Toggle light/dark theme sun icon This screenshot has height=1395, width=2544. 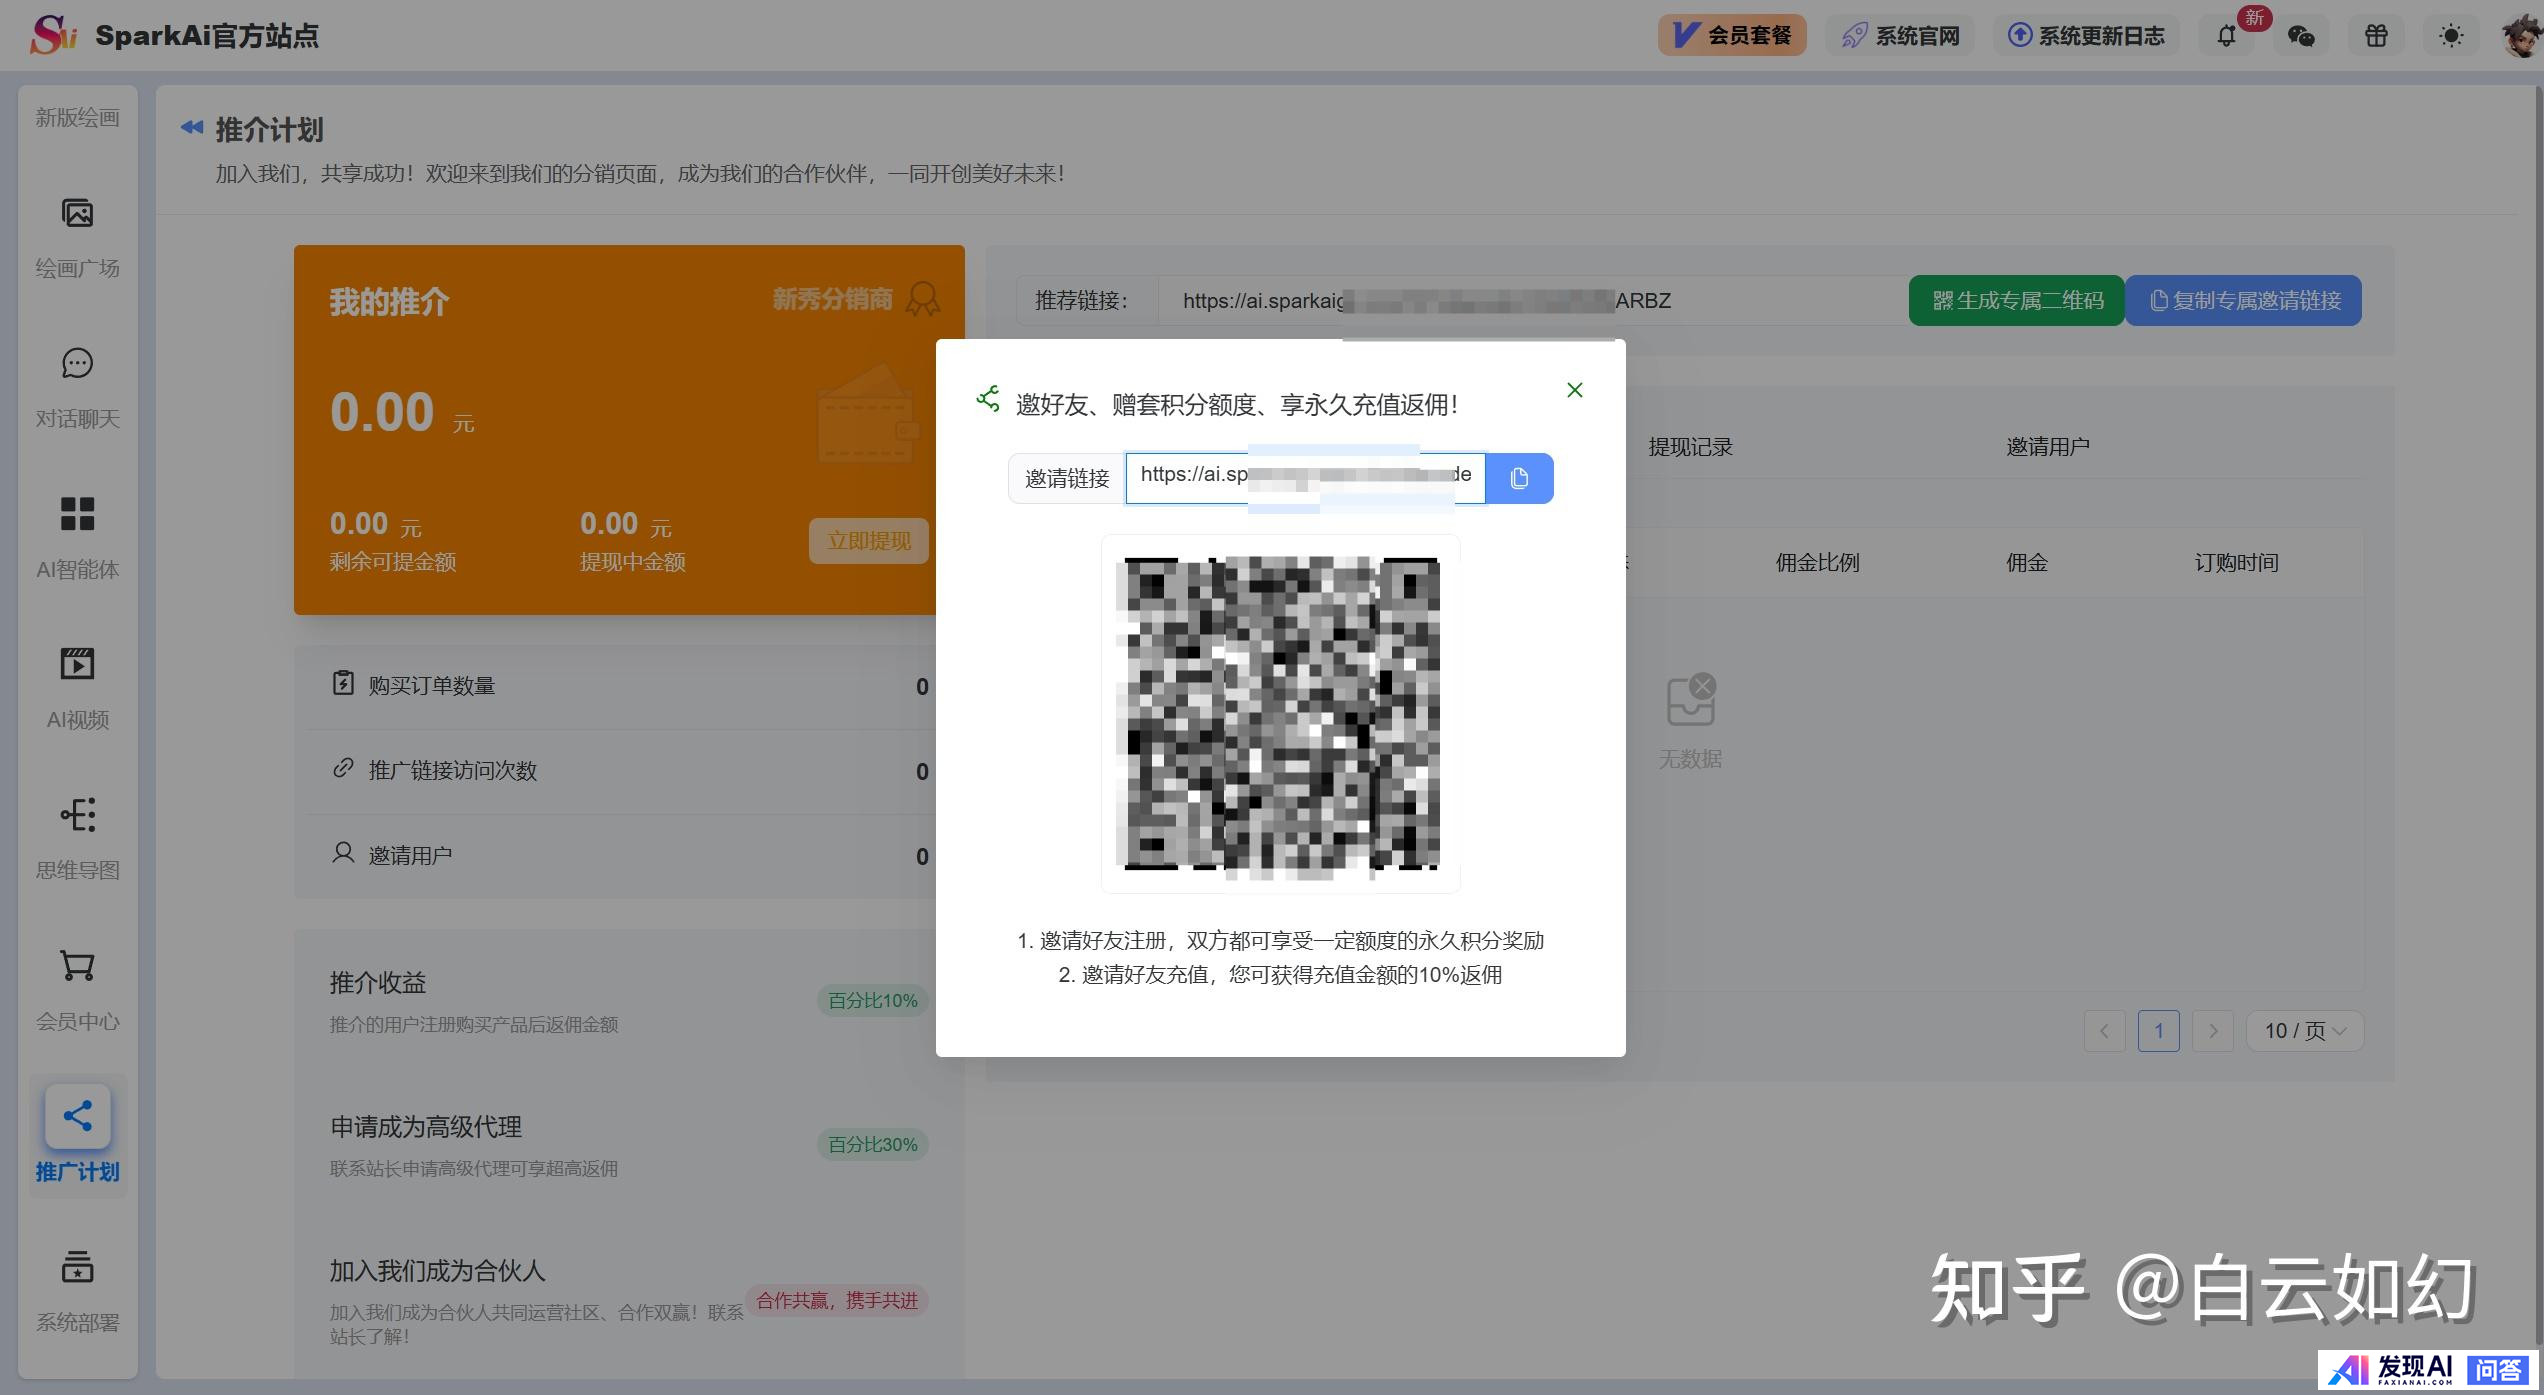coord(2451,36)
